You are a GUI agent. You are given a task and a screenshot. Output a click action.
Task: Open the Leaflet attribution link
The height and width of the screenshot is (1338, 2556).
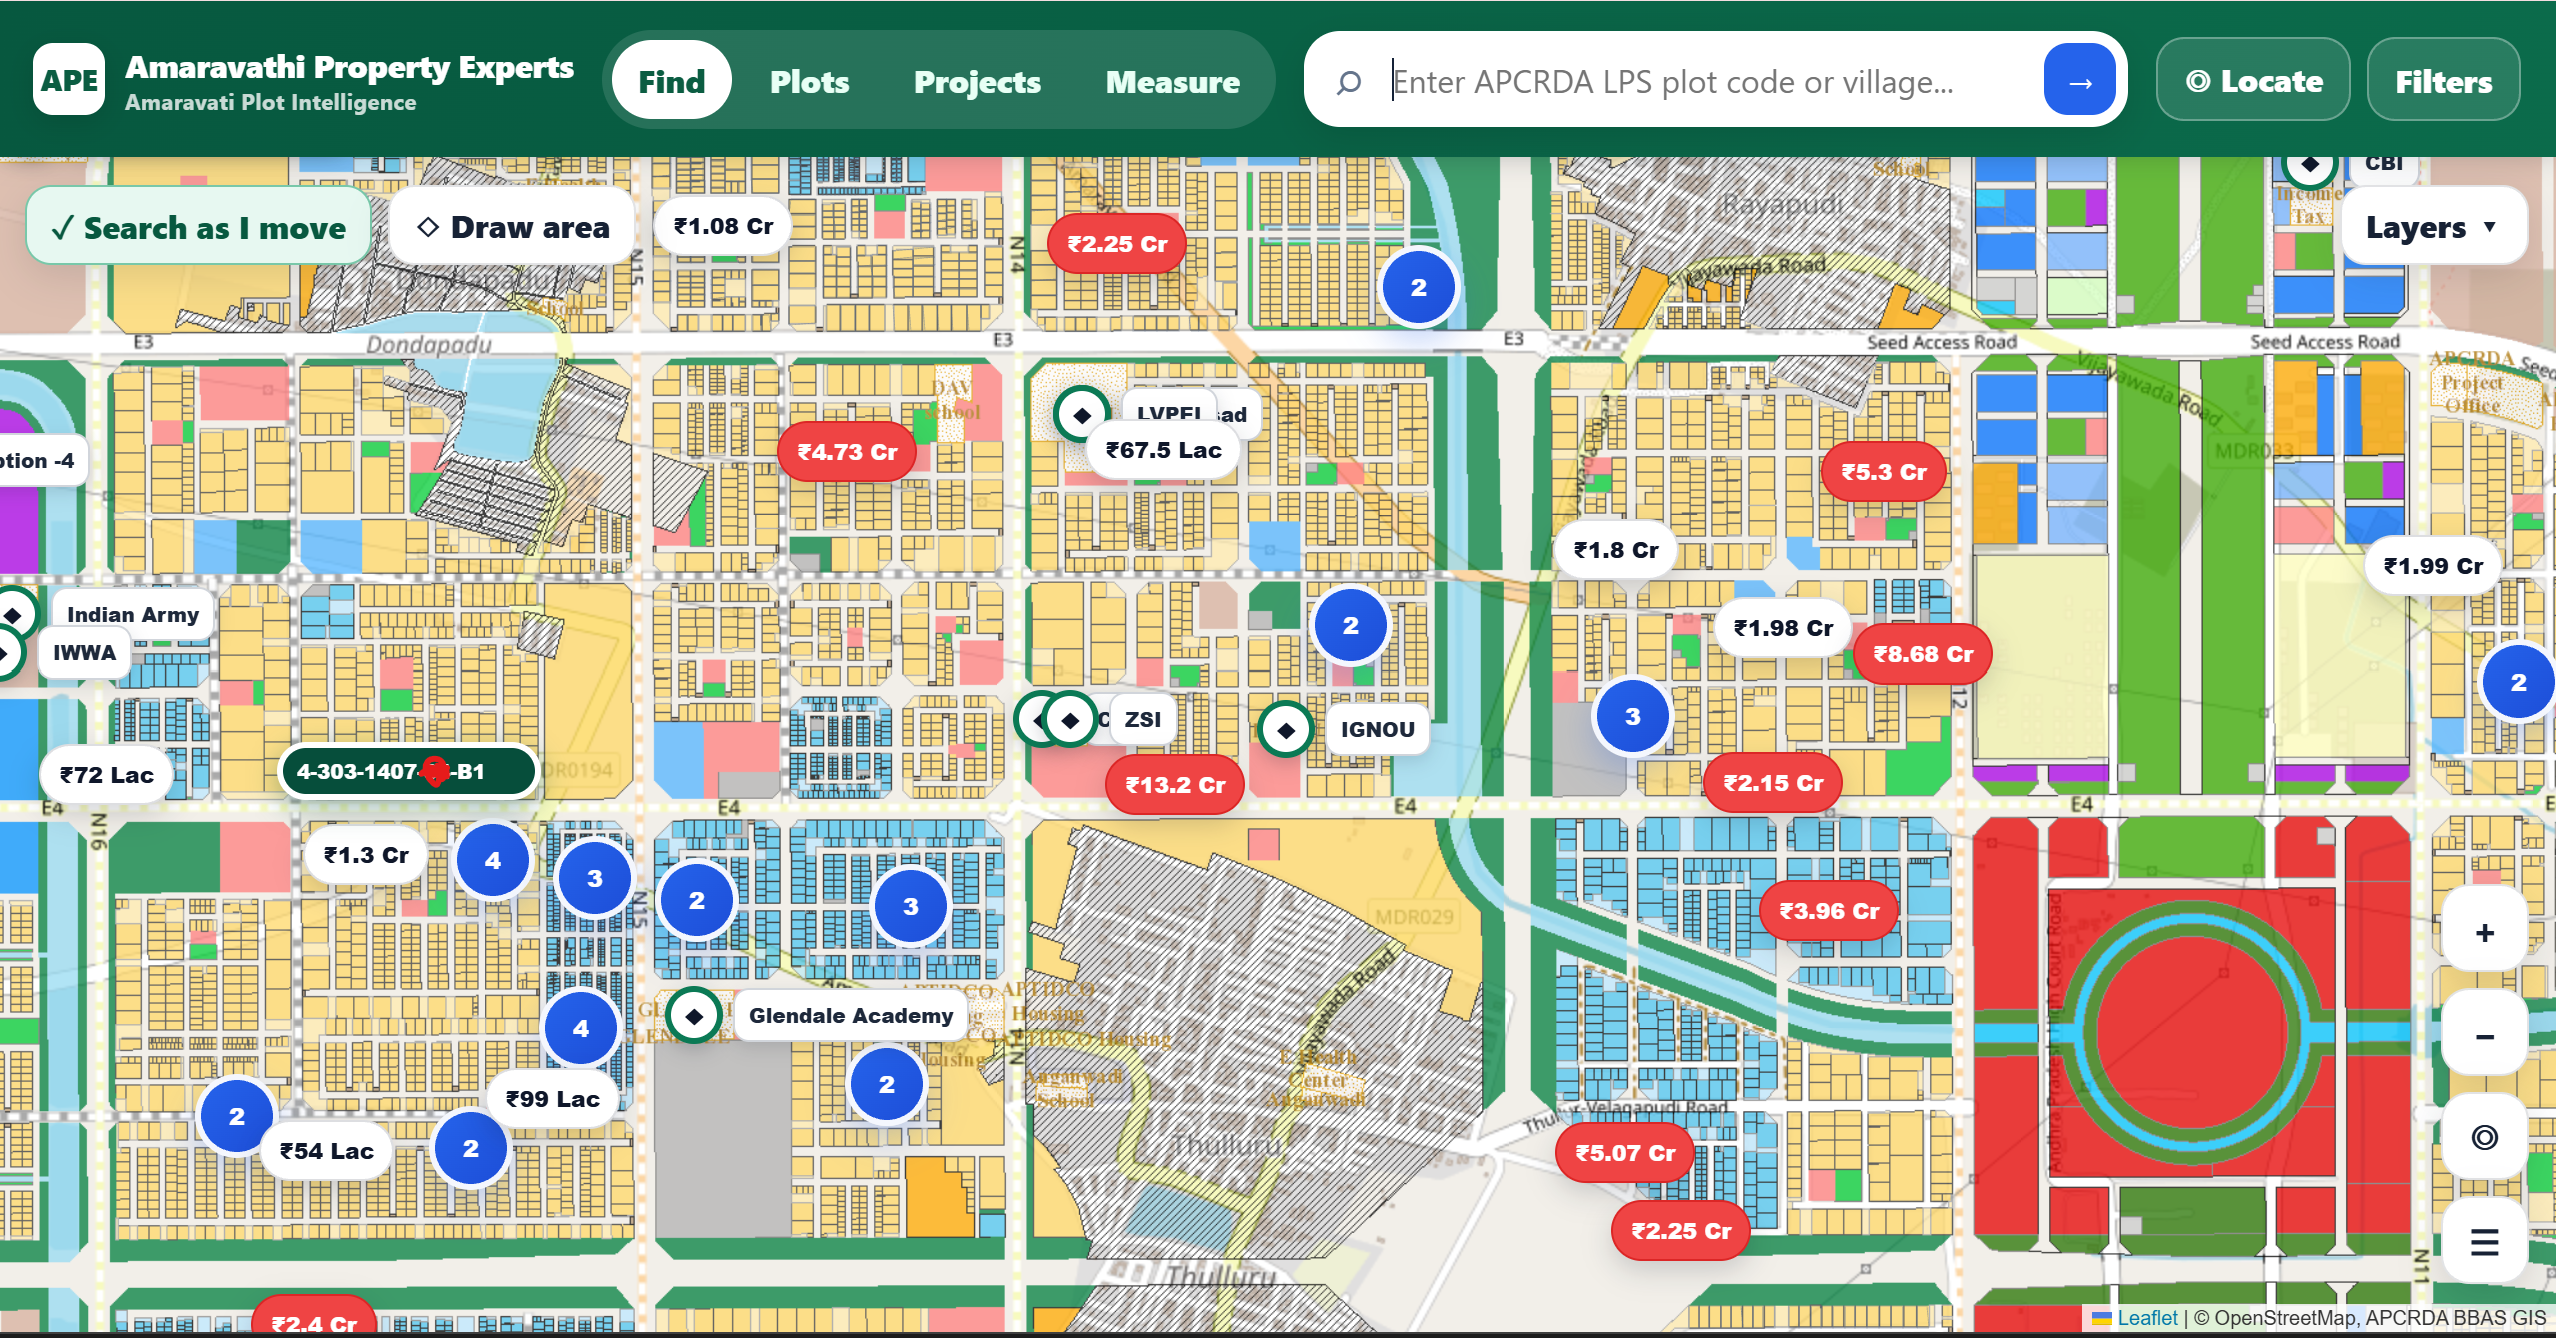point(2147,1318)
